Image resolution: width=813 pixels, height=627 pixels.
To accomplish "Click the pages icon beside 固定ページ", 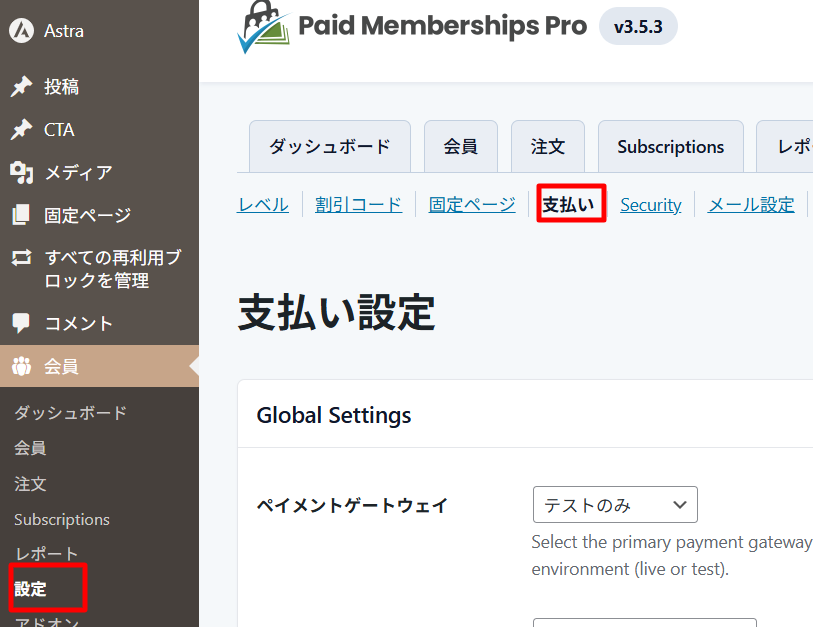I will (x=21, y=215).
